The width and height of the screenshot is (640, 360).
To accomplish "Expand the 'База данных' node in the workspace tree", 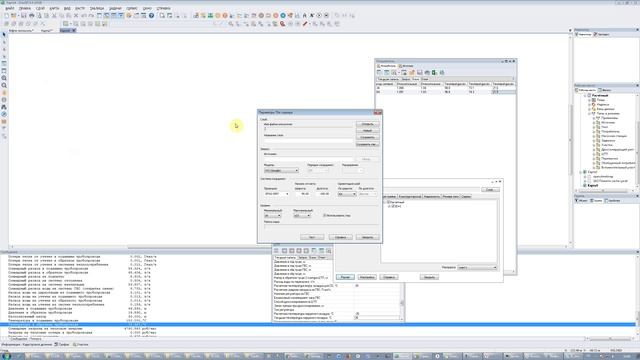I will [x=589, y=109].
